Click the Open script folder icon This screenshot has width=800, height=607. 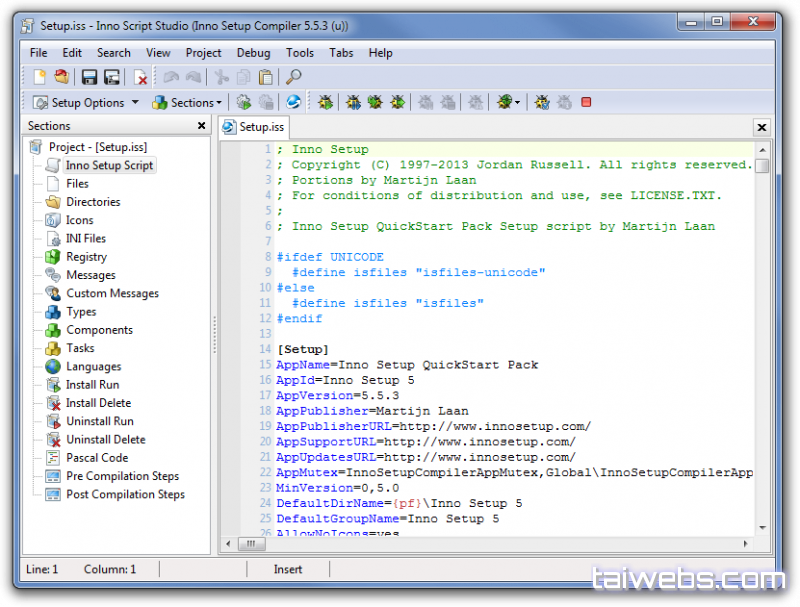(62, 77)
